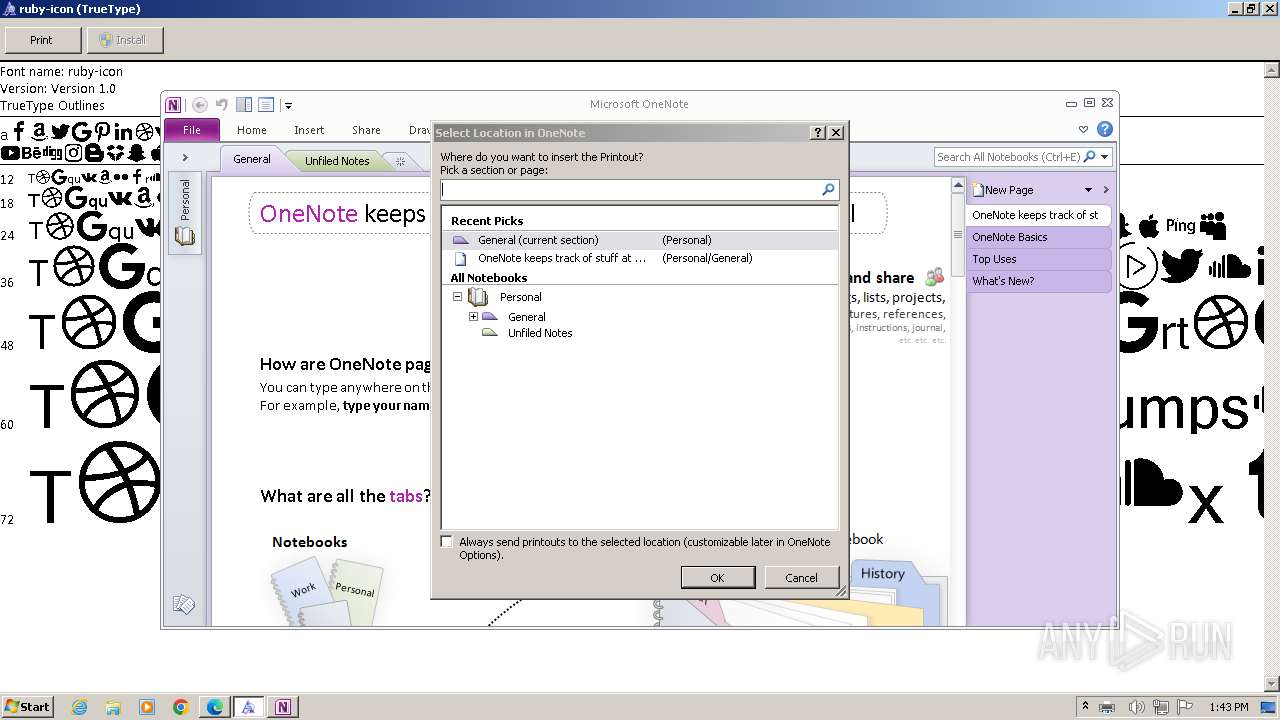
Task: Click the Action Center flag tray icon
Action: click(1185, 707)
